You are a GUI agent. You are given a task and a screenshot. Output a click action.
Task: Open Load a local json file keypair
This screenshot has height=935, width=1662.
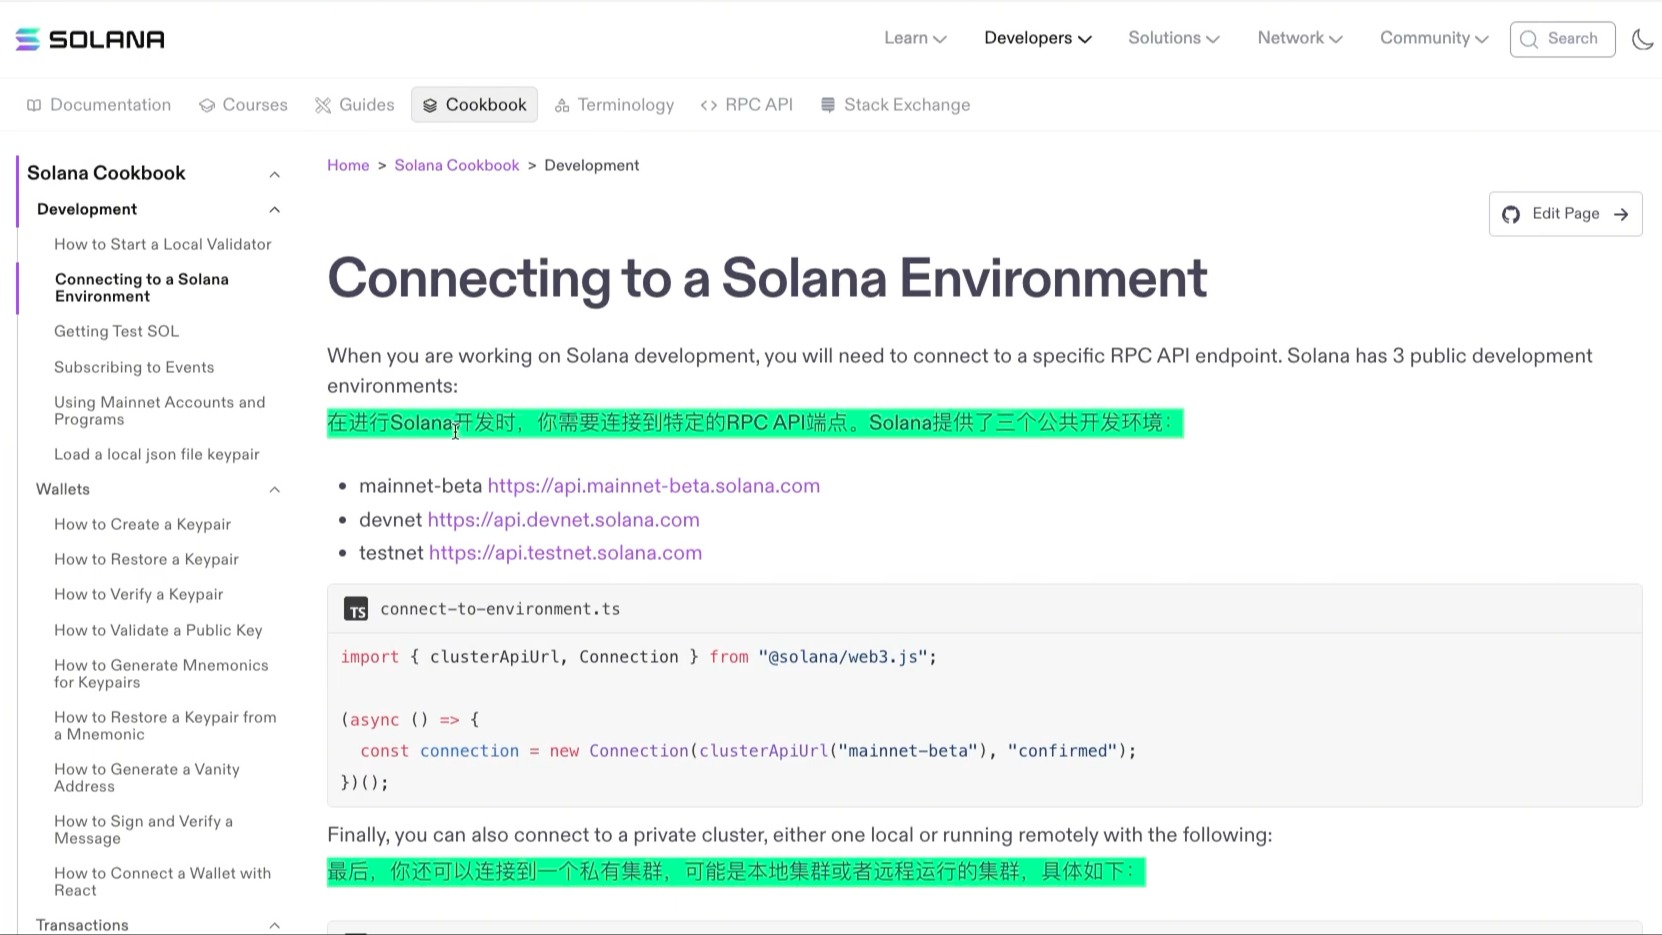[x=157, y=454]
